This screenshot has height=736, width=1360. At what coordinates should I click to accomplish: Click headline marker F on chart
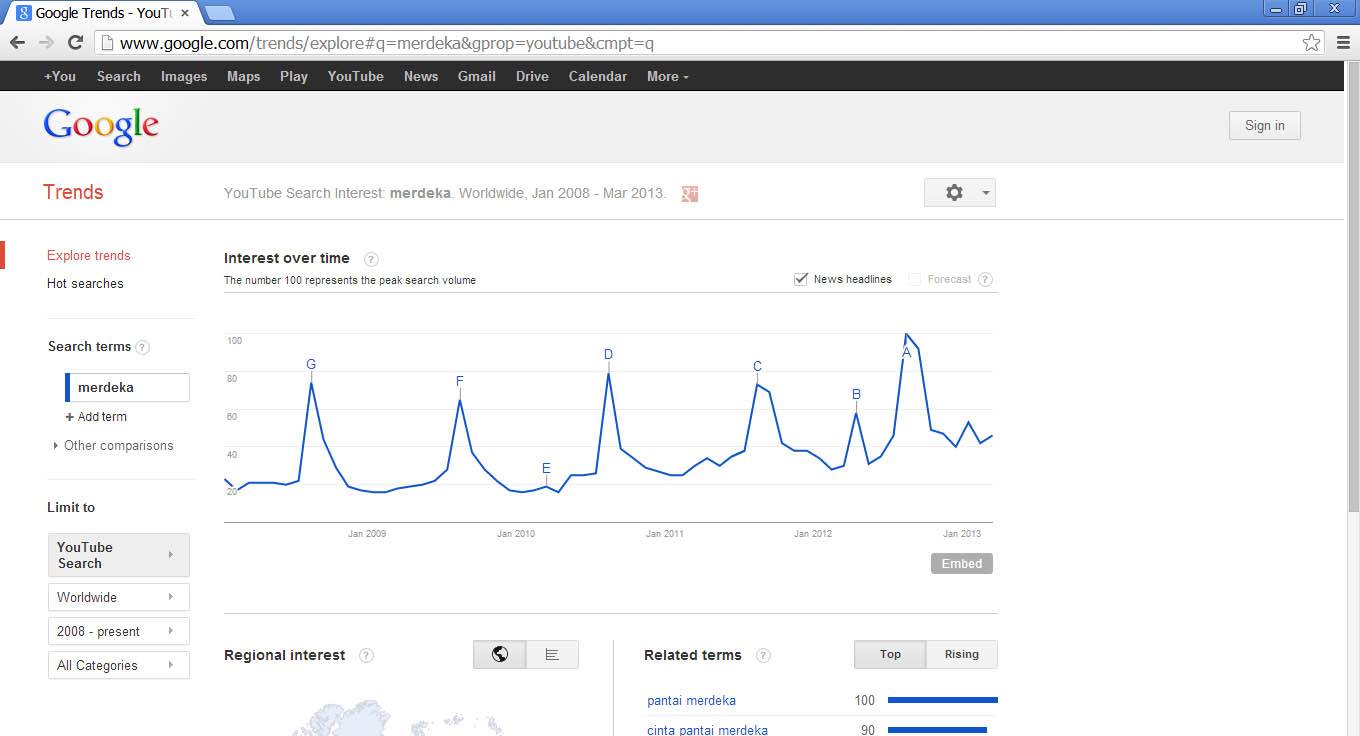tap(460, 381)
